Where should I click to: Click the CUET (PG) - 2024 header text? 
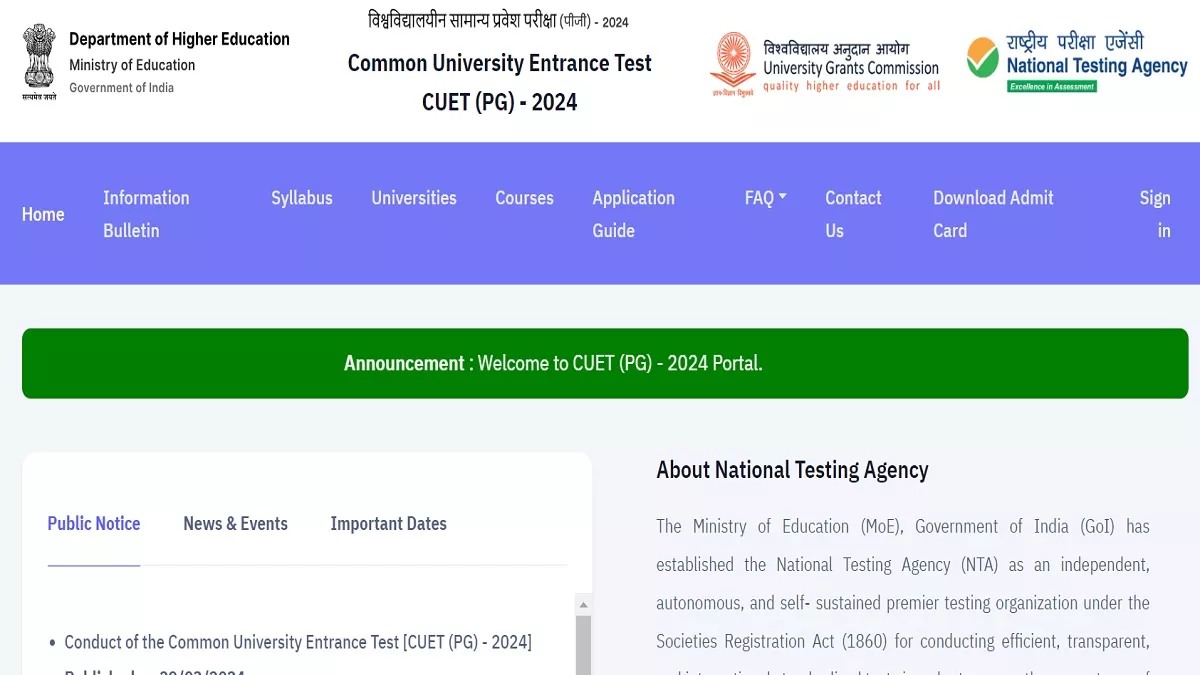coord(500,102)
